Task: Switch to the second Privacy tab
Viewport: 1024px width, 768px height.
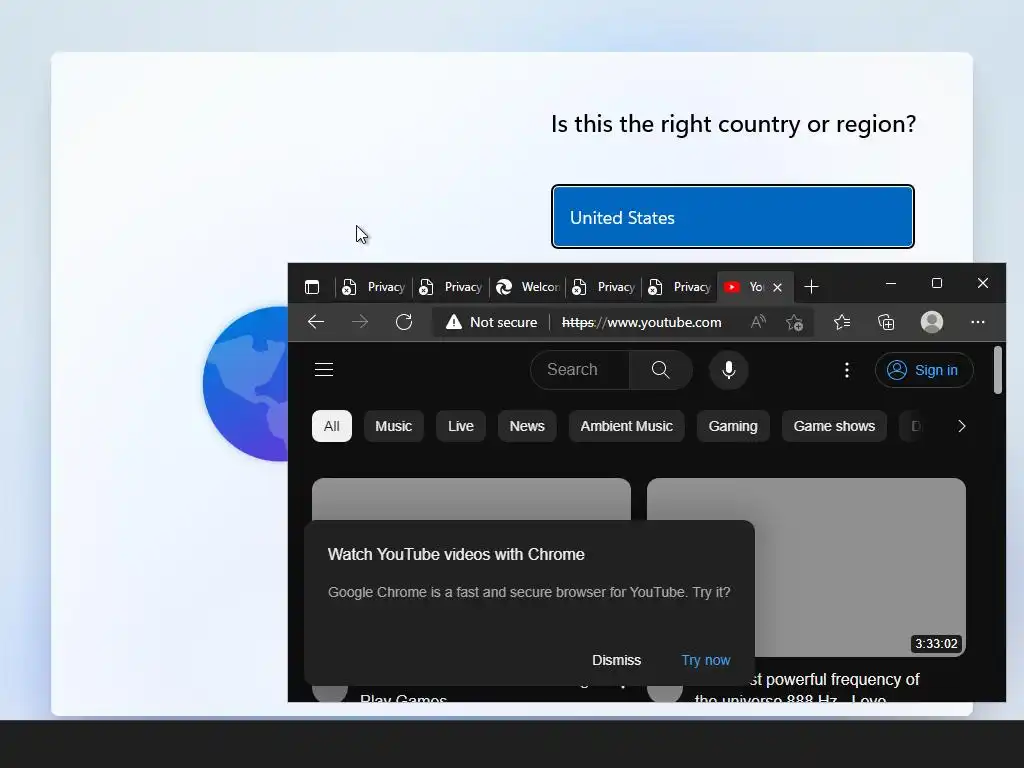Action: coord(451,287)
